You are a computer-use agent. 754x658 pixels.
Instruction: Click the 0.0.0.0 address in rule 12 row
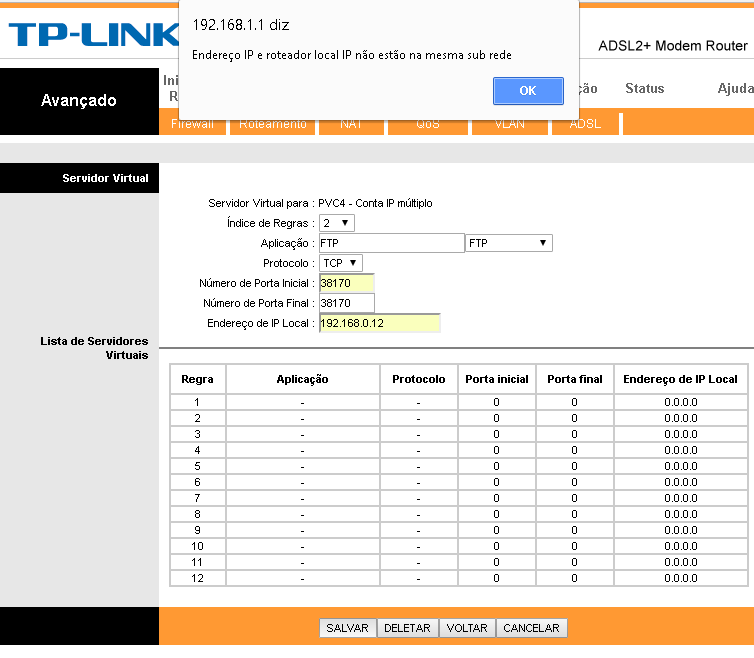tap(680, 578)
